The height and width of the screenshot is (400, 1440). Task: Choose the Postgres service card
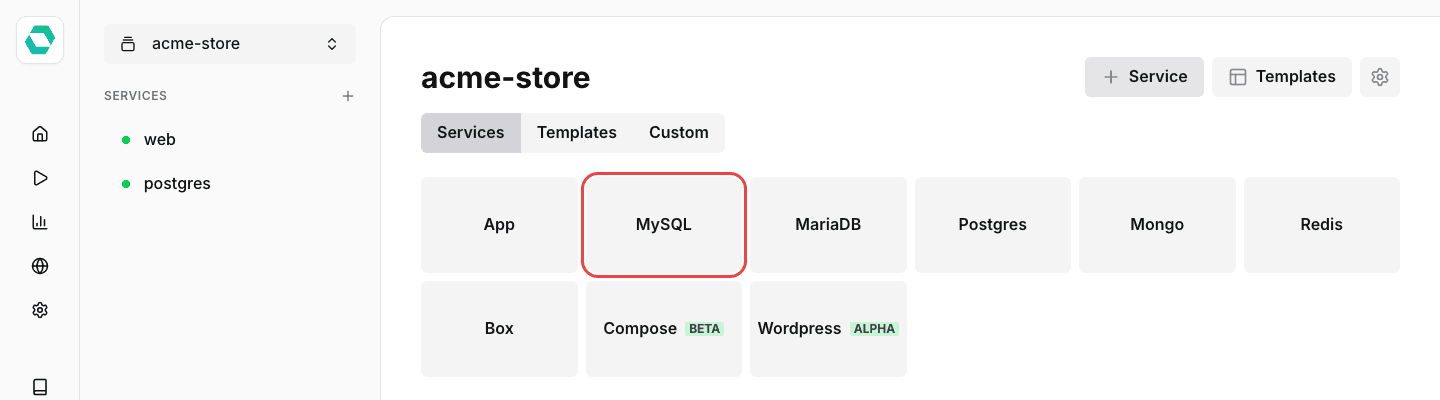pos(993,225)
